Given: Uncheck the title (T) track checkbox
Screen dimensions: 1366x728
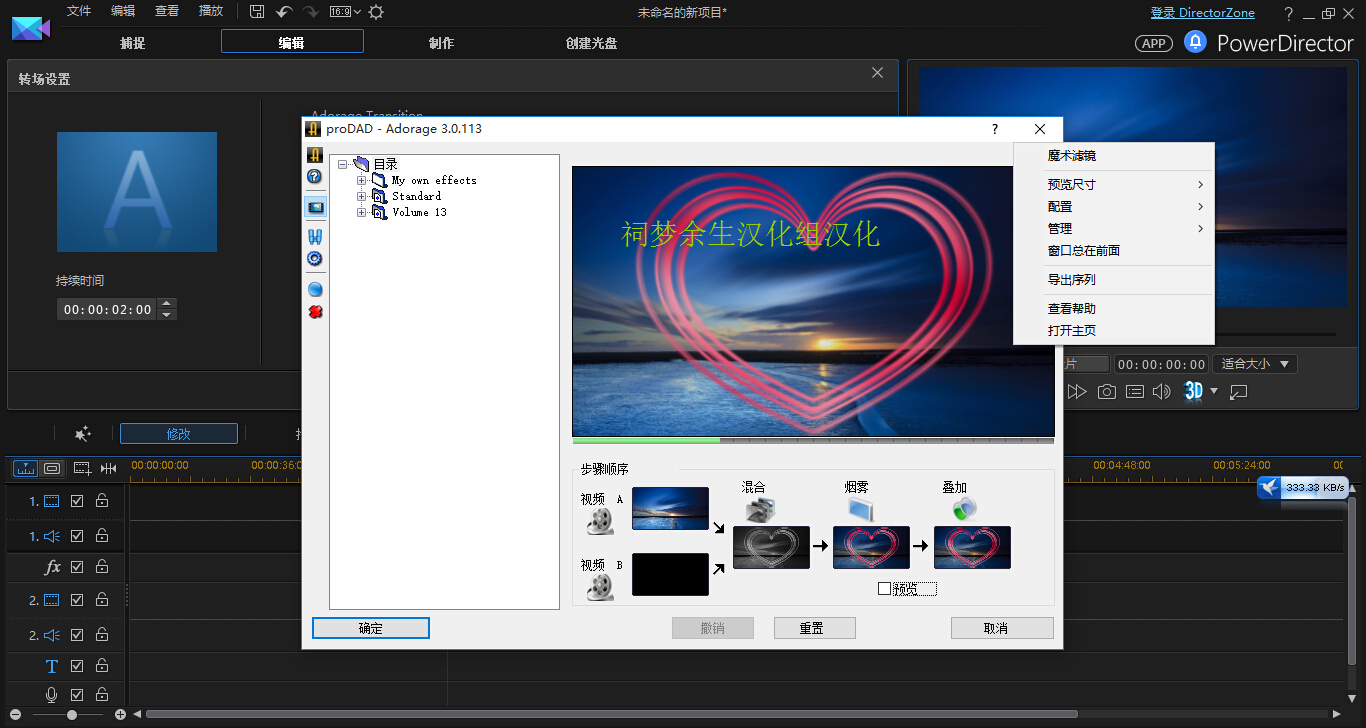Looking at the screenshot, I should pyautogui.click(x=77, y=666).
